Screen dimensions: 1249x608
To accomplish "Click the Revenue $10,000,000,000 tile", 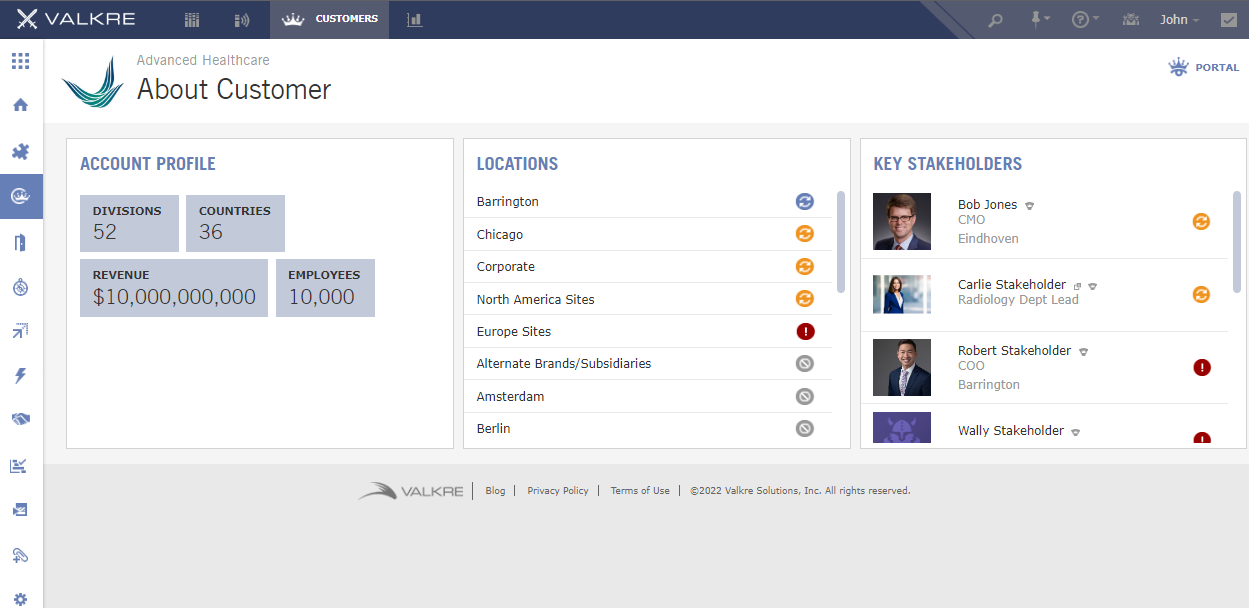I will [x=174, y=288].
